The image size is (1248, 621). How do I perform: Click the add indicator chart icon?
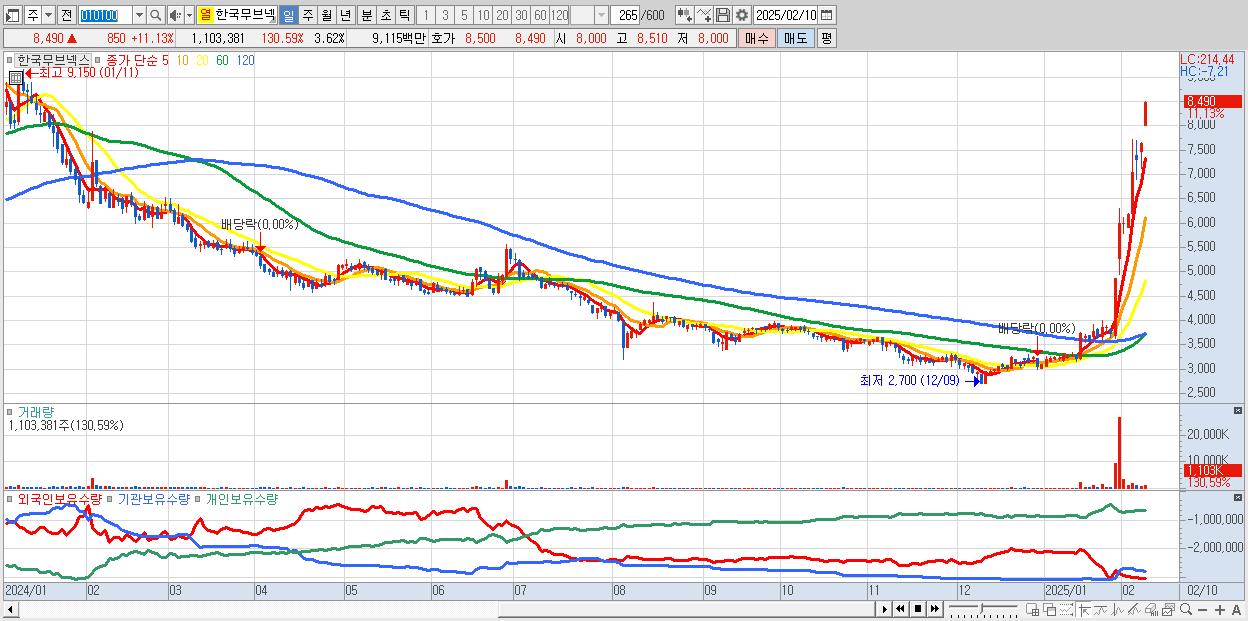685,15
